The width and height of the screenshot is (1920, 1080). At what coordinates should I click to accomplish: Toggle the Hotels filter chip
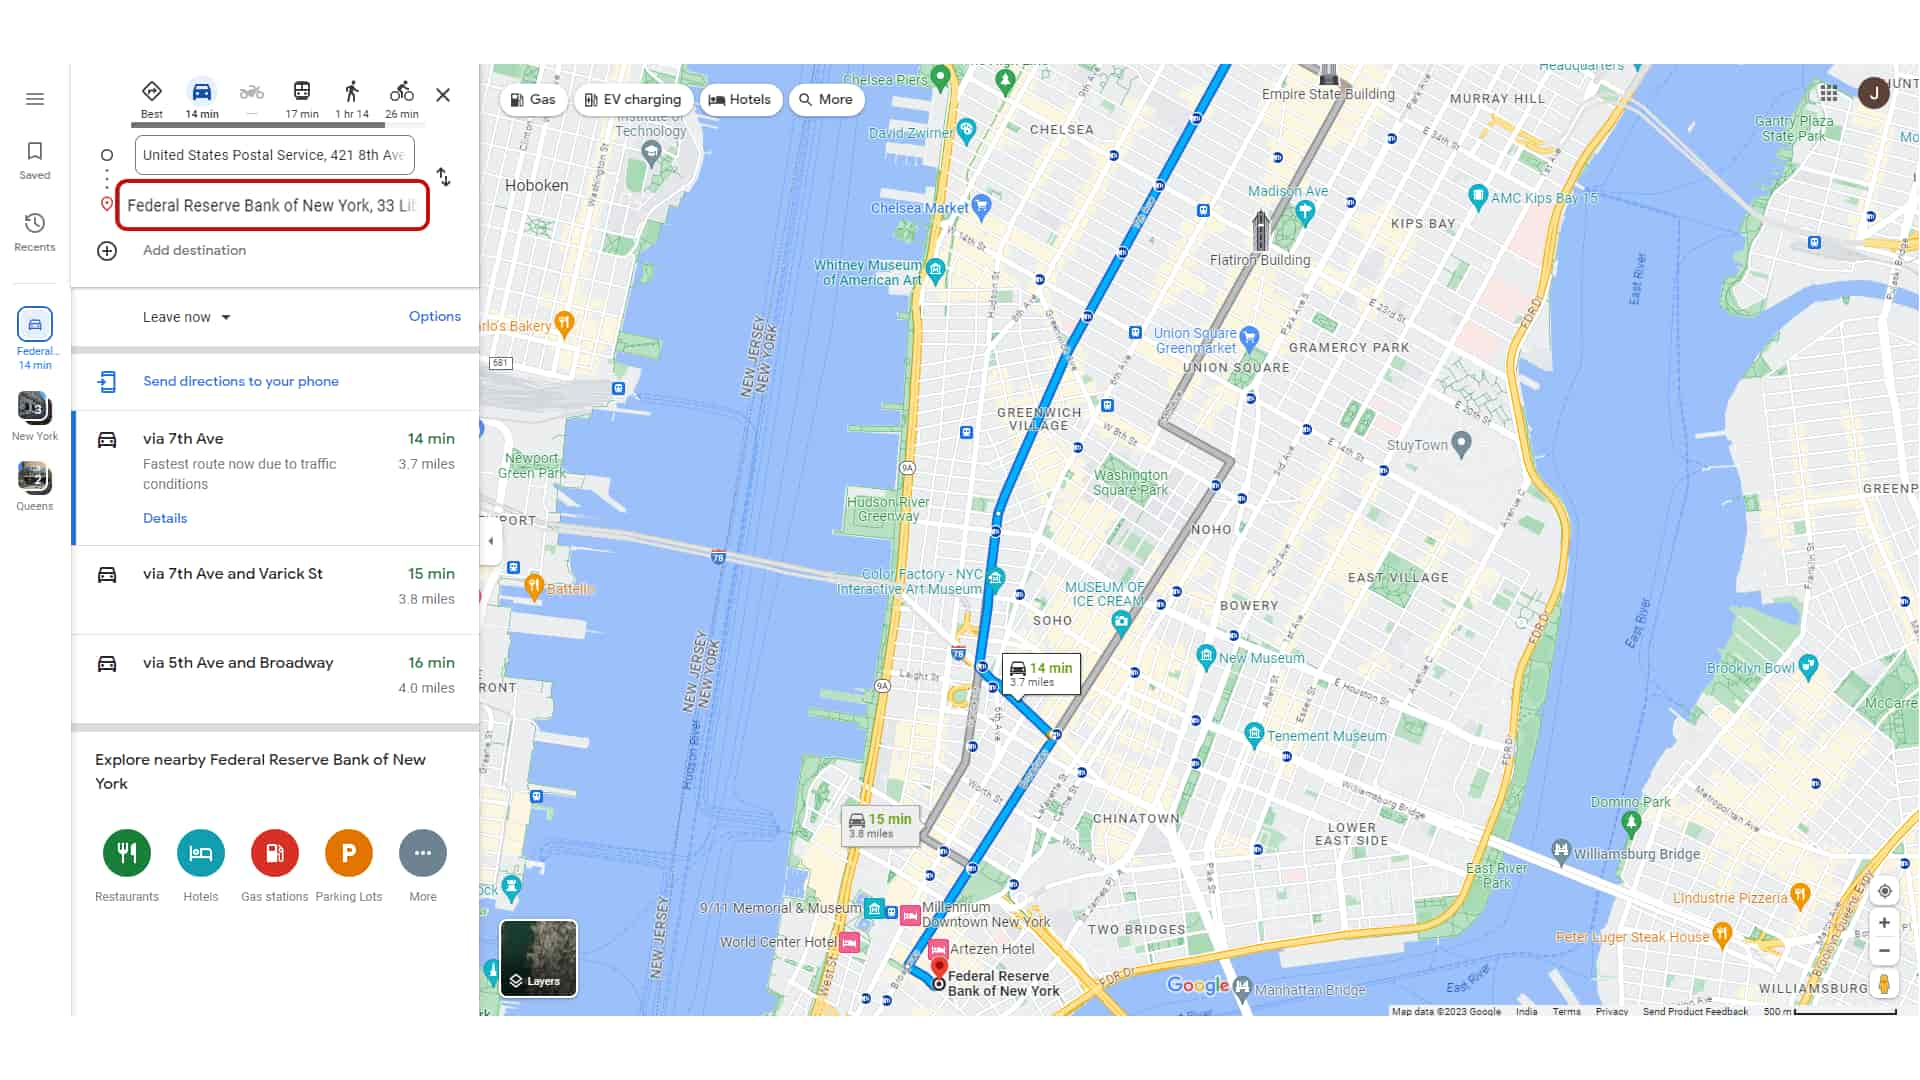pos(740,99)
